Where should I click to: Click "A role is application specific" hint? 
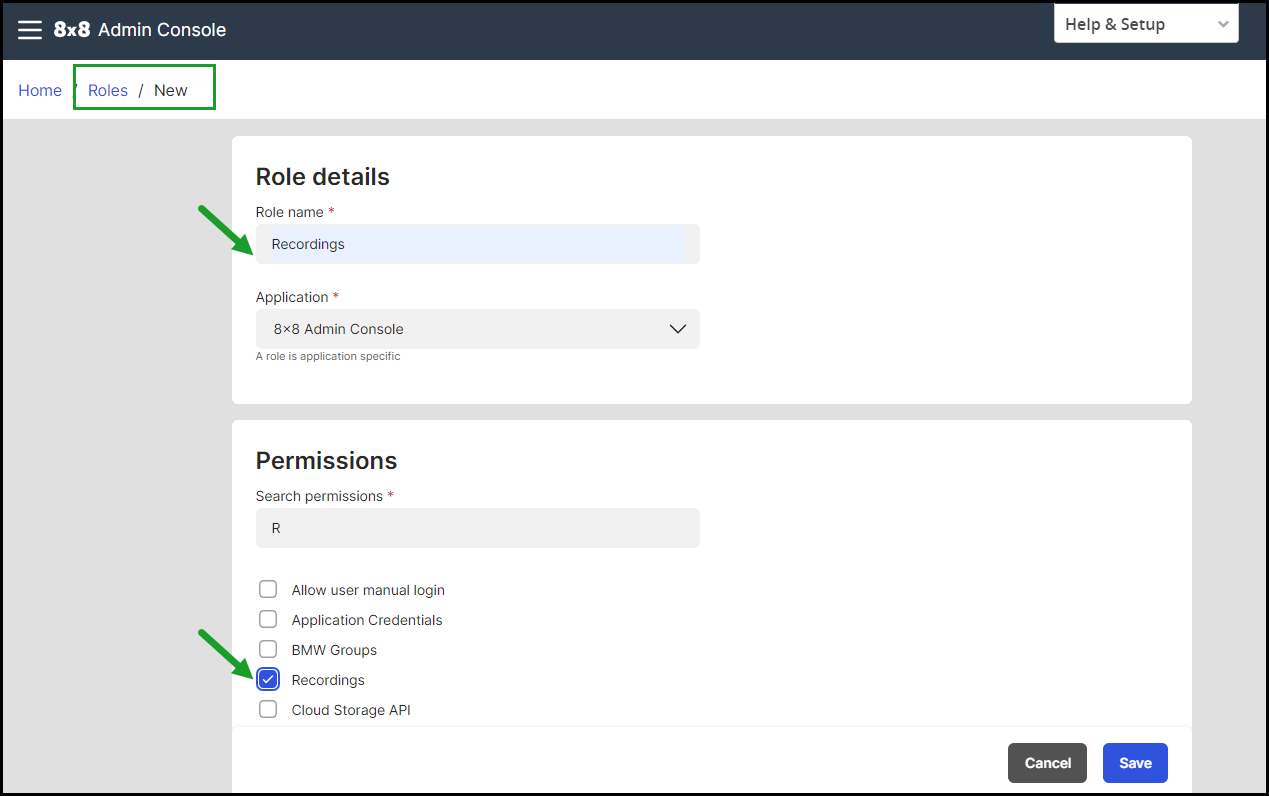coord(328,356)
